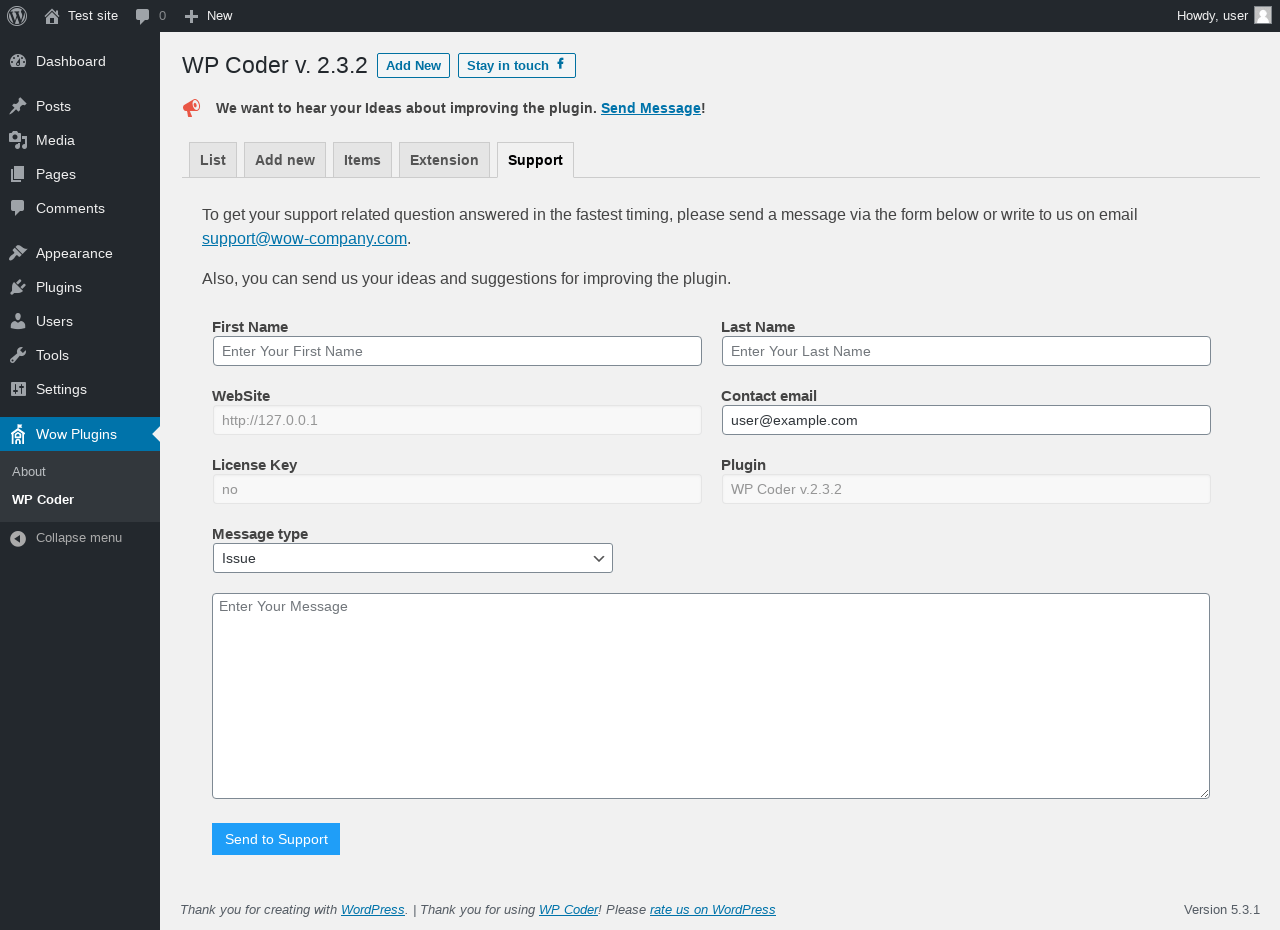Click the Comments icon in sidebar
Image resolution: width=1280 pixels, height=930 pixels.
click(x=18, y=208)
